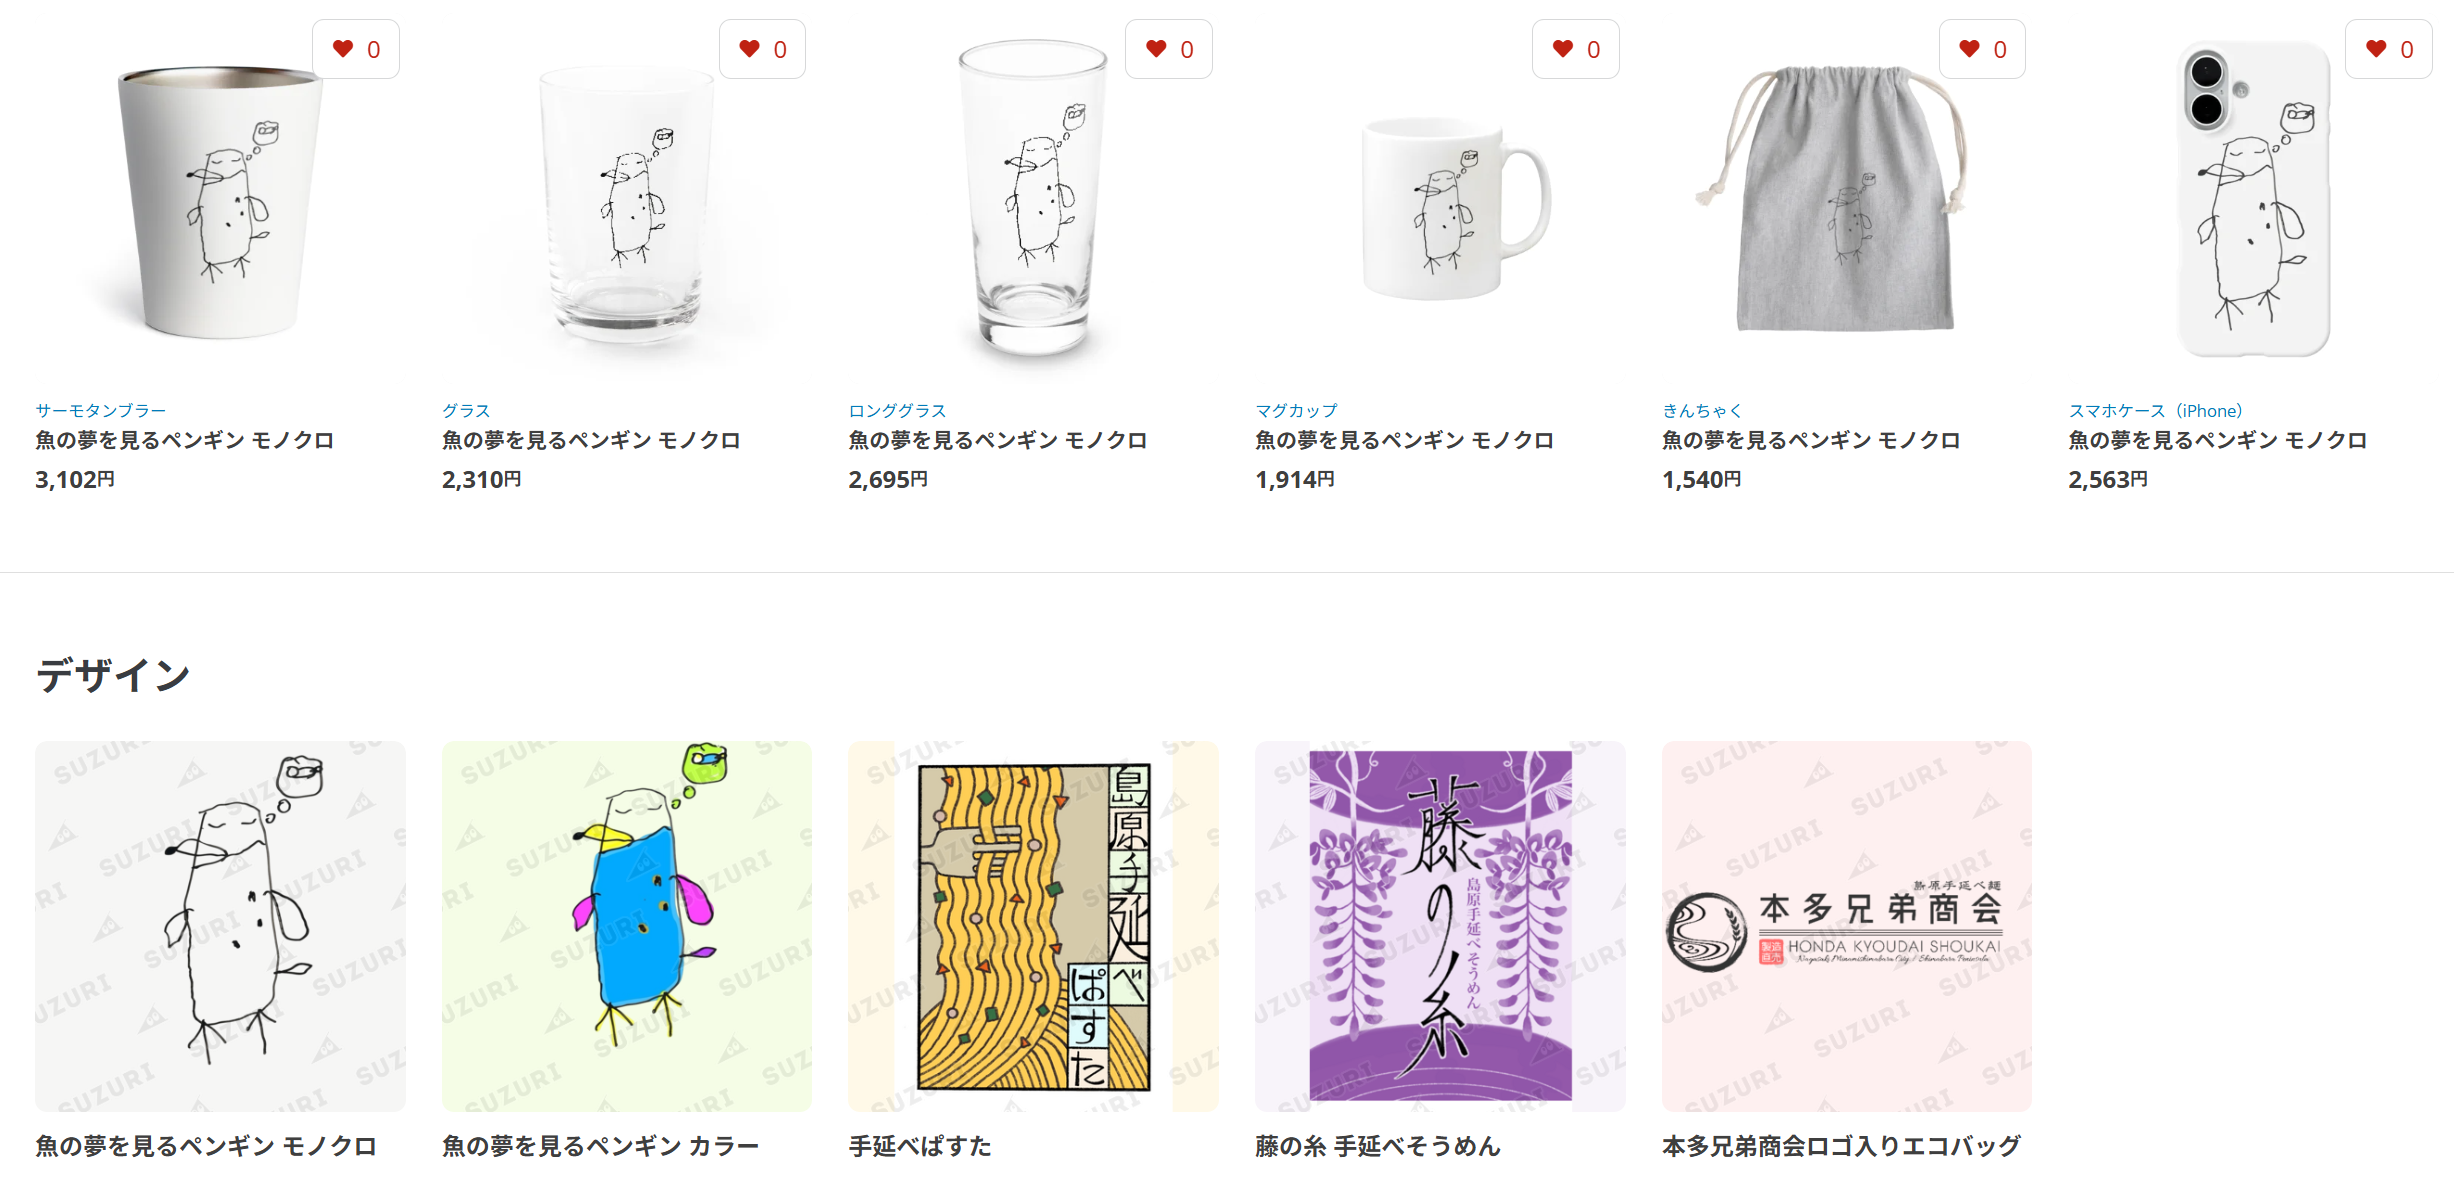Favorite the ロンググラス product via heart
The height and width of the screenshot is (1184, 2454).
click(x=1169, y=49)
